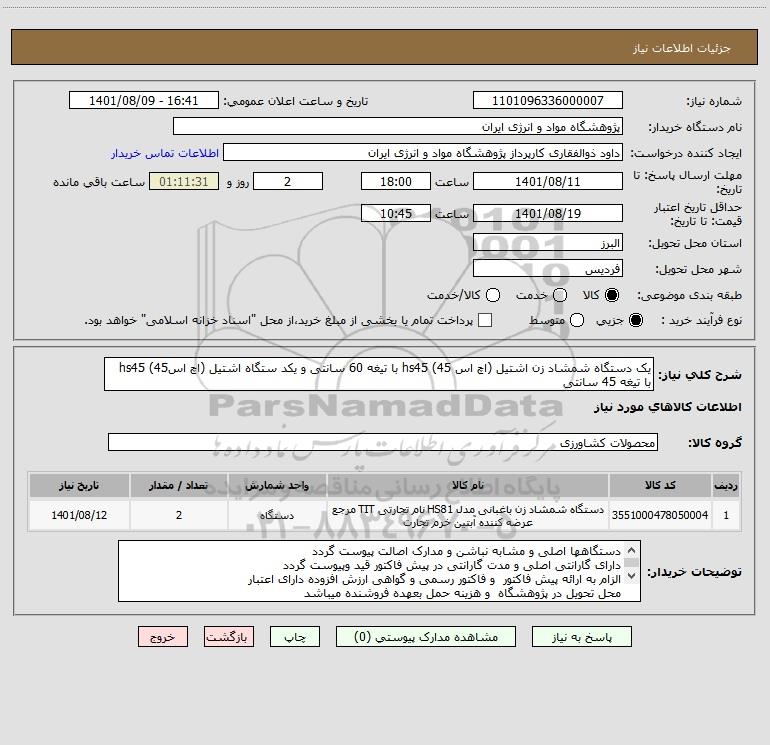Click the شرح کلی نیاز description box

pyautogui.click(x=379, y=374)
